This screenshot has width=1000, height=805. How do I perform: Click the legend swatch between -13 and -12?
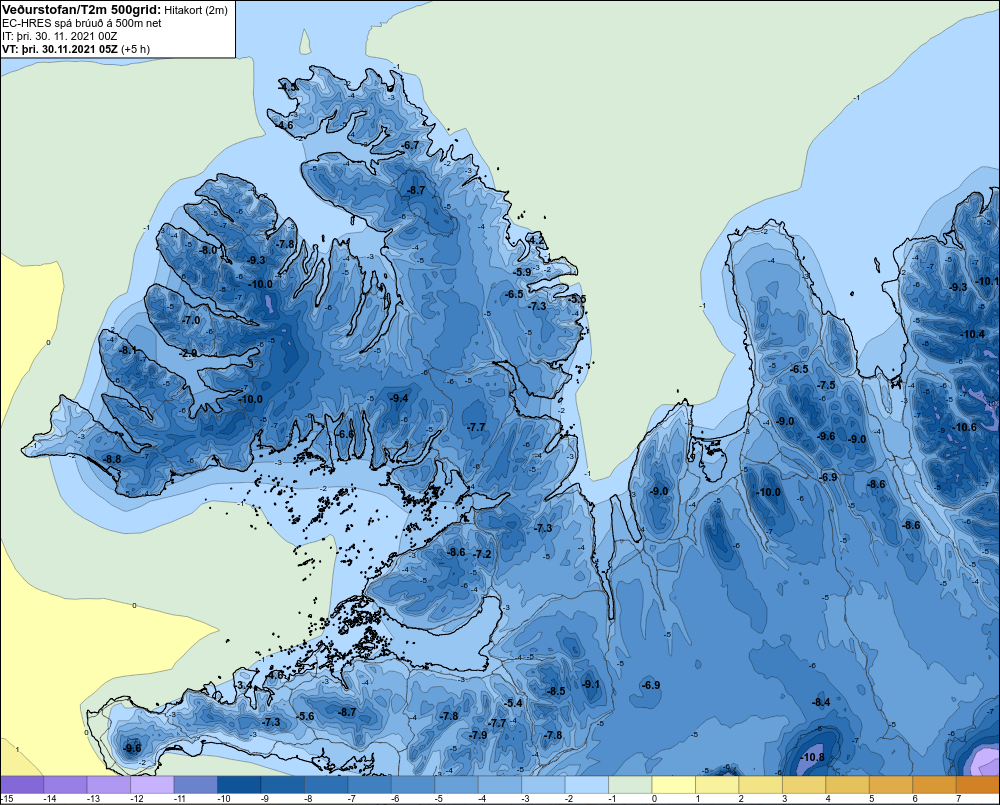[x=109, y=785]
